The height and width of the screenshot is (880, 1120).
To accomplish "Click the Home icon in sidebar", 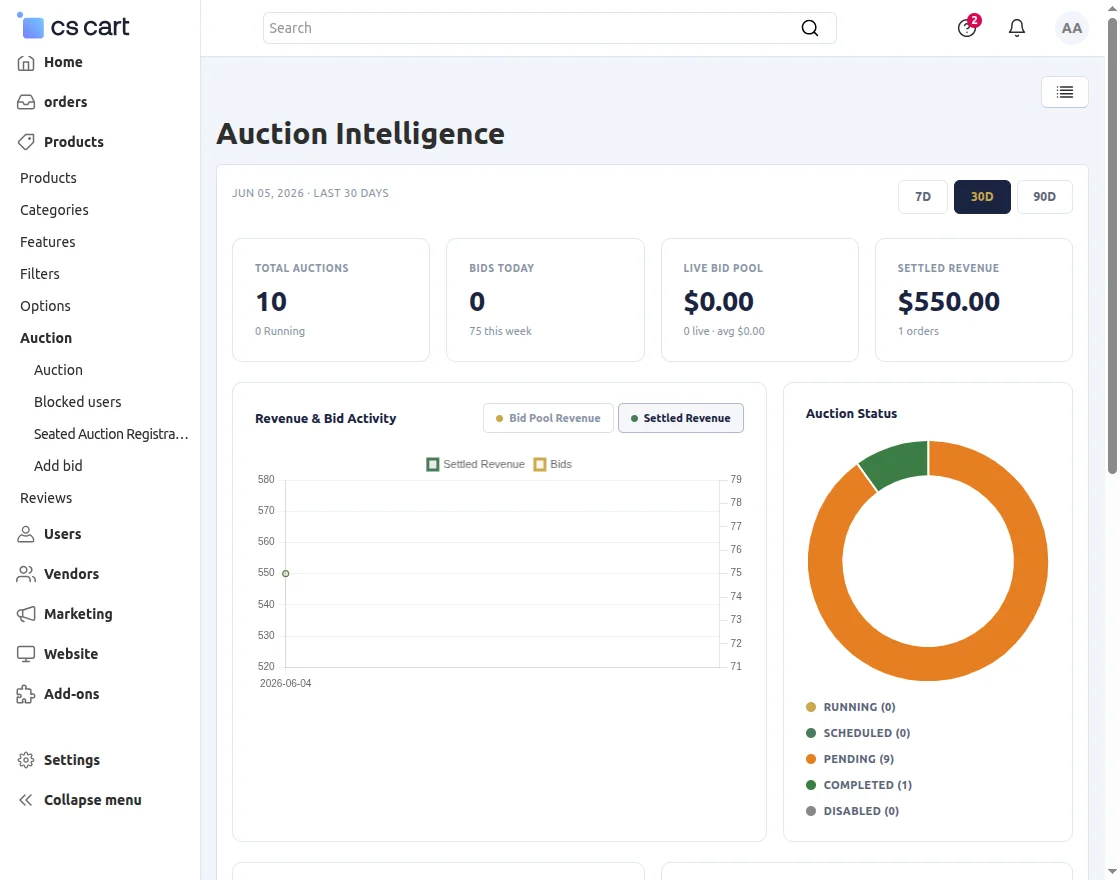I will [26, 63].
